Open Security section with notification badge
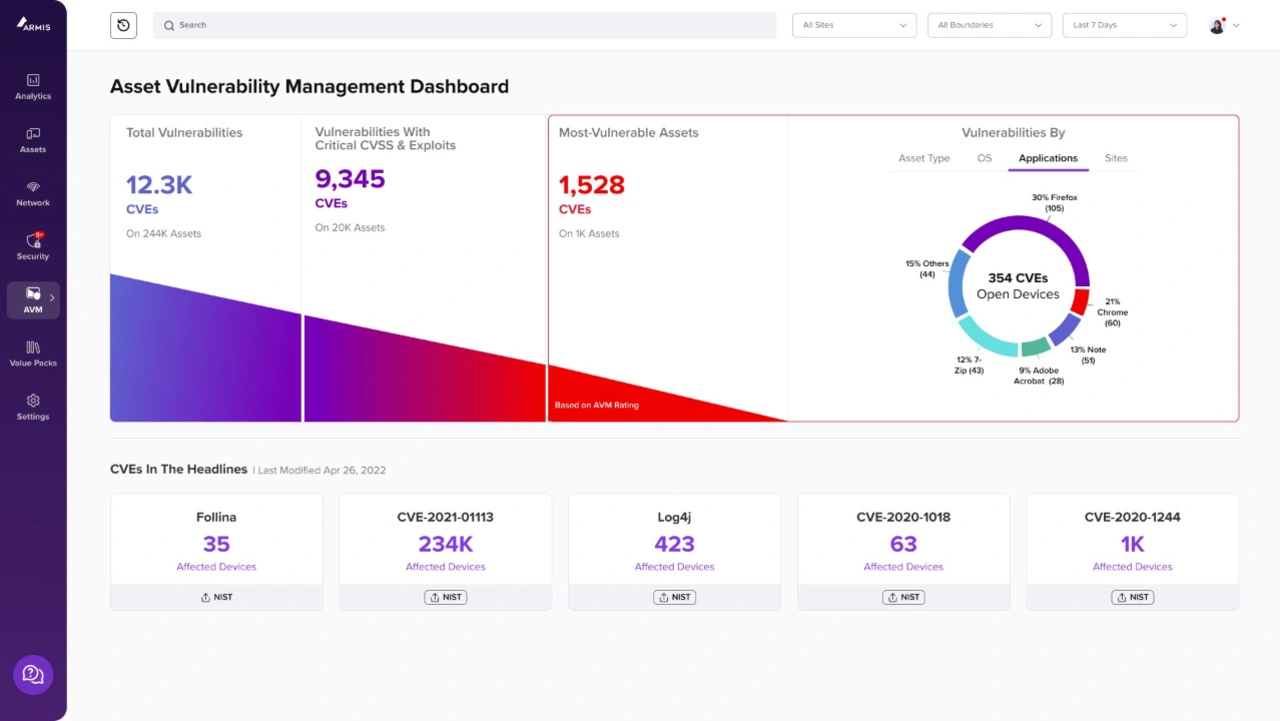This screenshot has height=721, width=1280. [x=33, y=246]
